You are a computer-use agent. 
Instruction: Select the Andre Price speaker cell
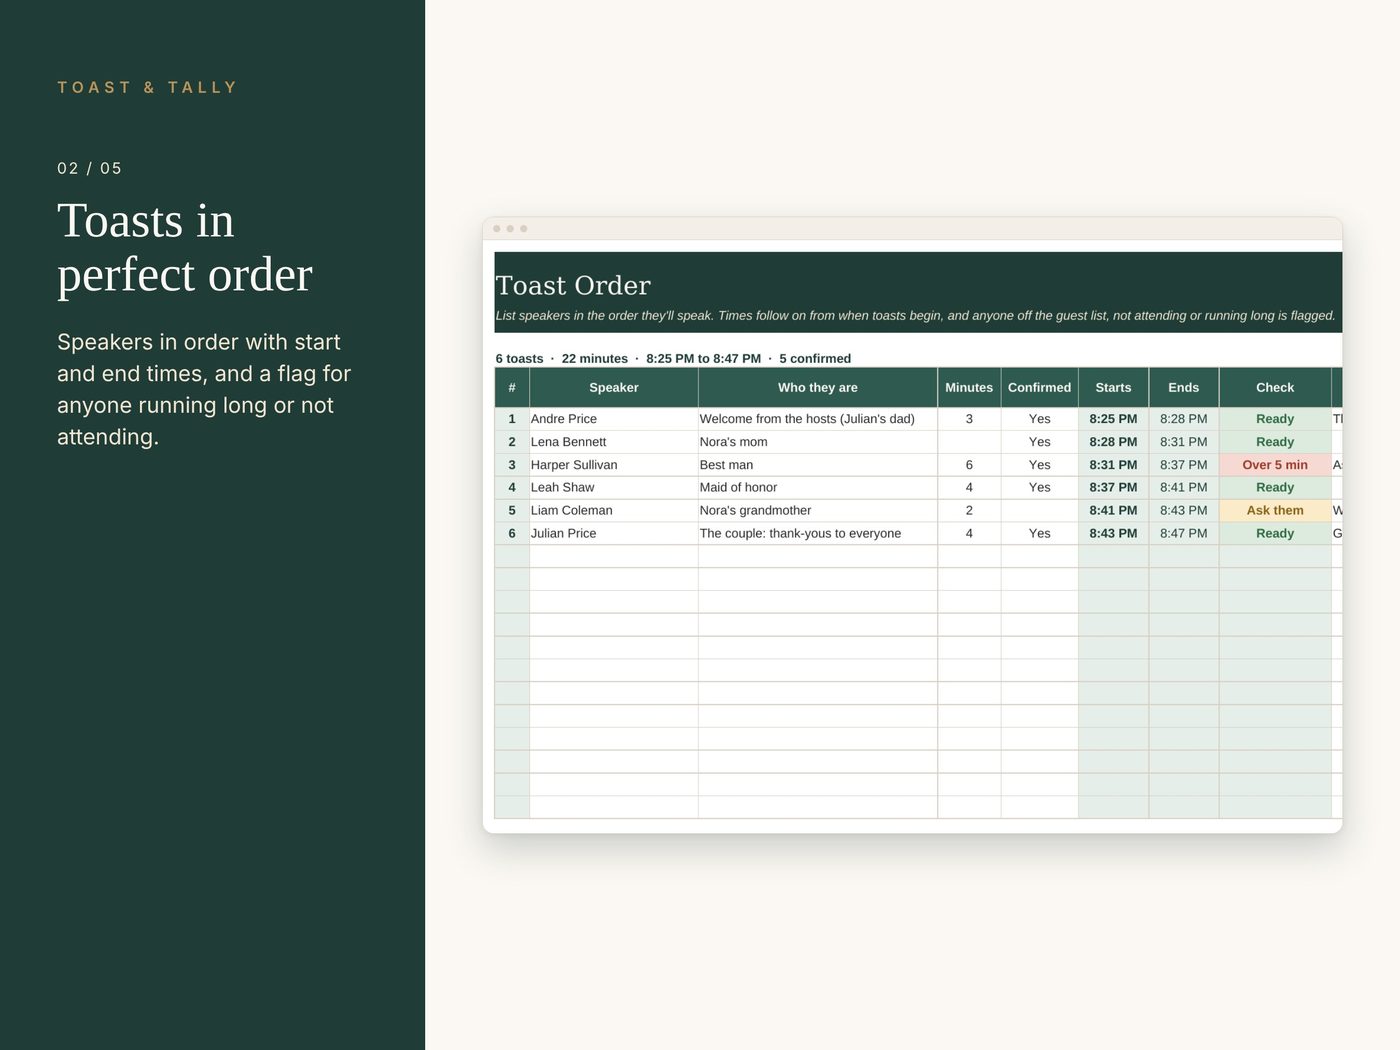point(613,419)
